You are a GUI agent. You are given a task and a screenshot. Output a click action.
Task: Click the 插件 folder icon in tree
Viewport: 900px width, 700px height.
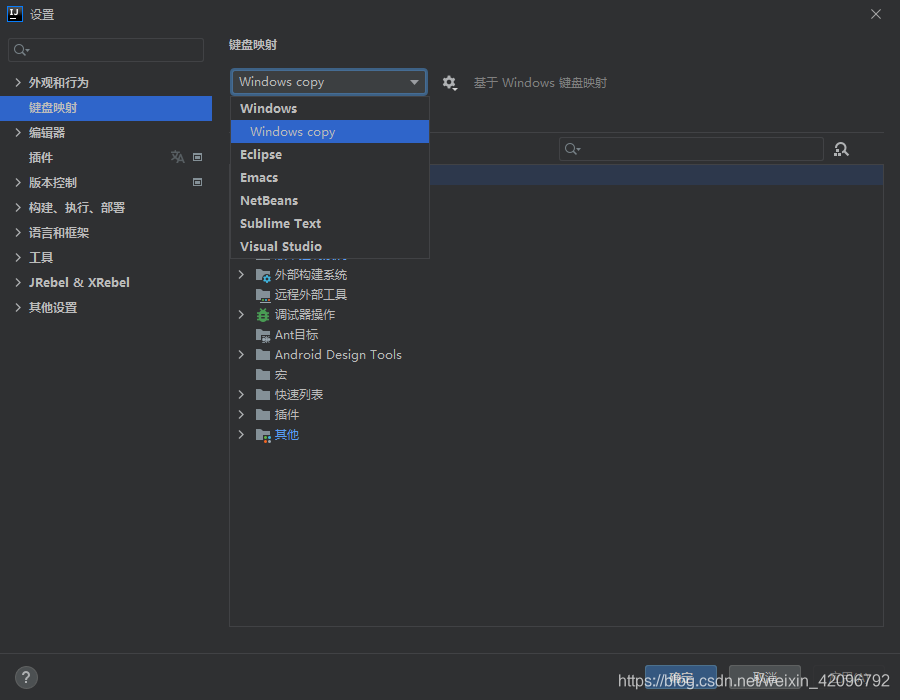point(263,415)
